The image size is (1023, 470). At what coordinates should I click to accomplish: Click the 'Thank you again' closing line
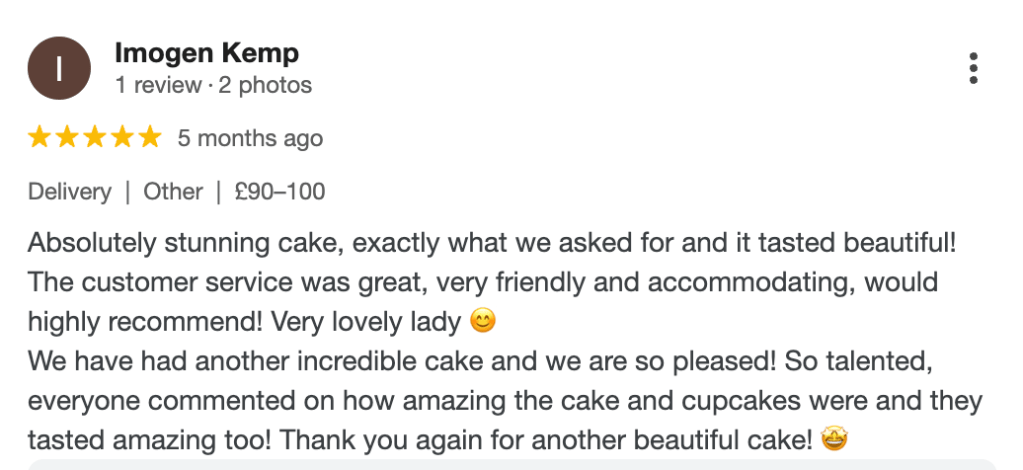point(418,440)
